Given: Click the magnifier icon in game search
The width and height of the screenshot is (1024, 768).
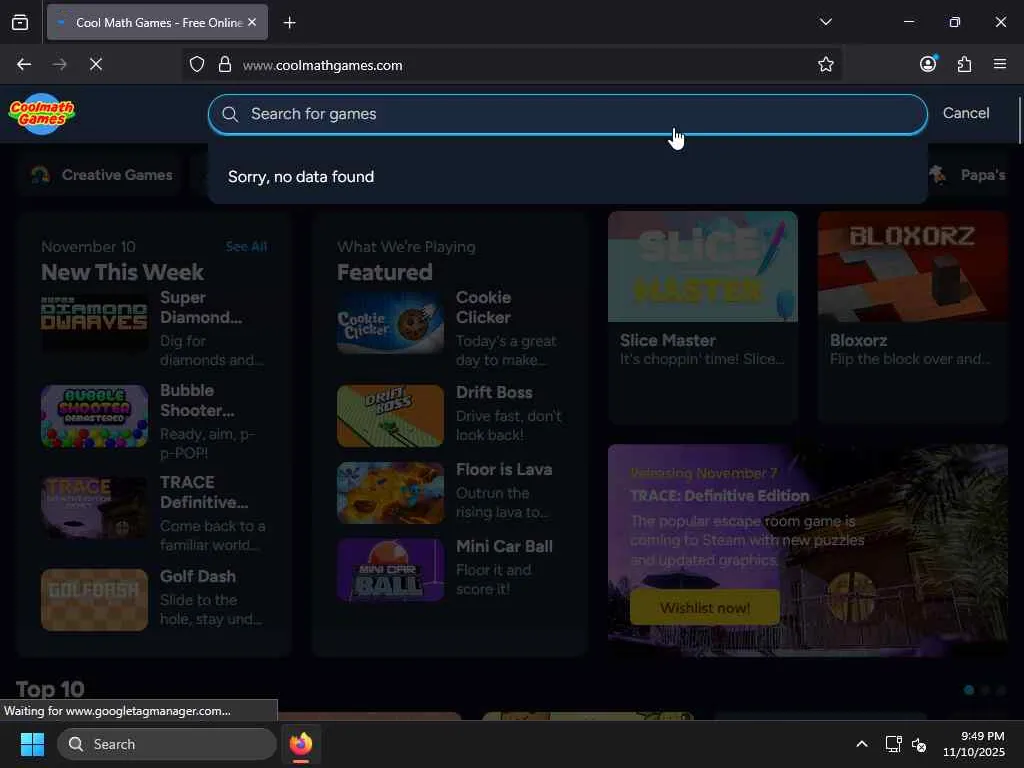Looking at the screenshot, I should 229,114.
